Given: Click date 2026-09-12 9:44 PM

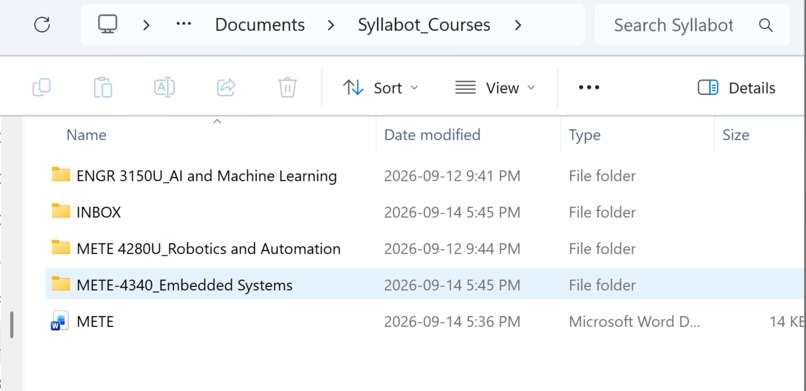Looking at the screenshot, I should click(x=452, y=249).
